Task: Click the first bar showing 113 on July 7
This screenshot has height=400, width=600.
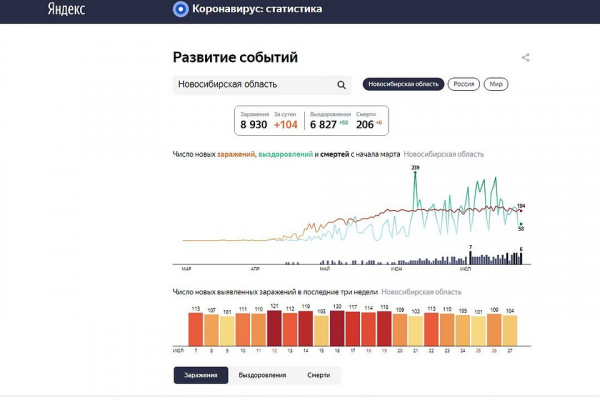Action: 196,329
